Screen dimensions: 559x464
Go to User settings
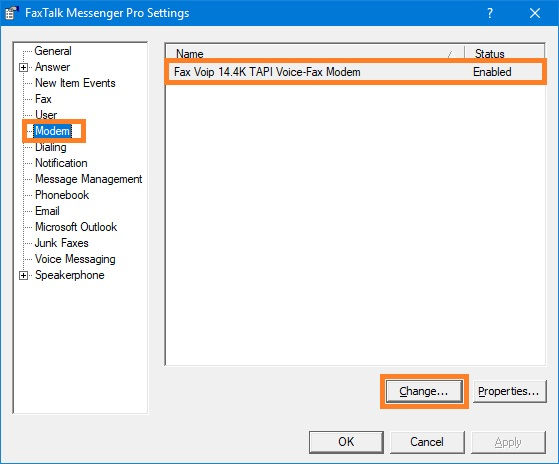coord(46,115)
